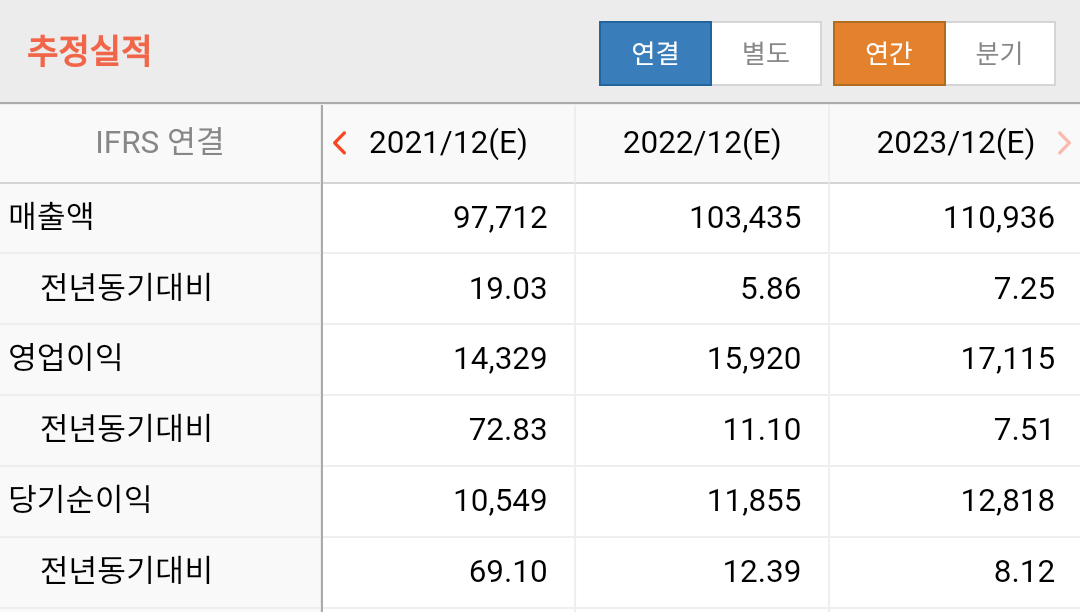This screenshot has width=1080, height=612.
Task: Click the sales value 110,936
Action: click(x=999, y=218)
